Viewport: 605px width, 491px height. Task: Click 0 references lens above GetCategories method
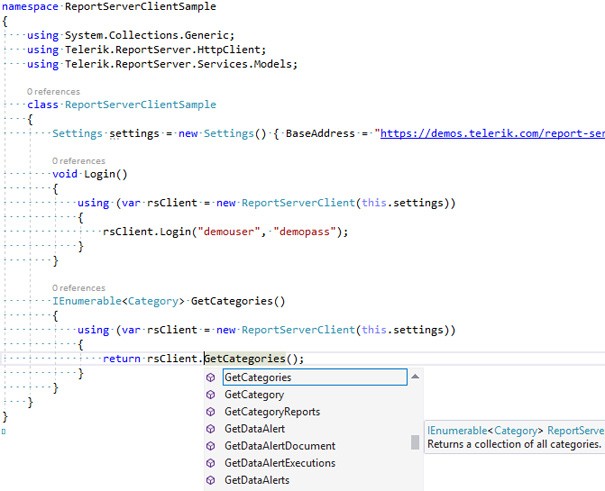tap(79, 288)
